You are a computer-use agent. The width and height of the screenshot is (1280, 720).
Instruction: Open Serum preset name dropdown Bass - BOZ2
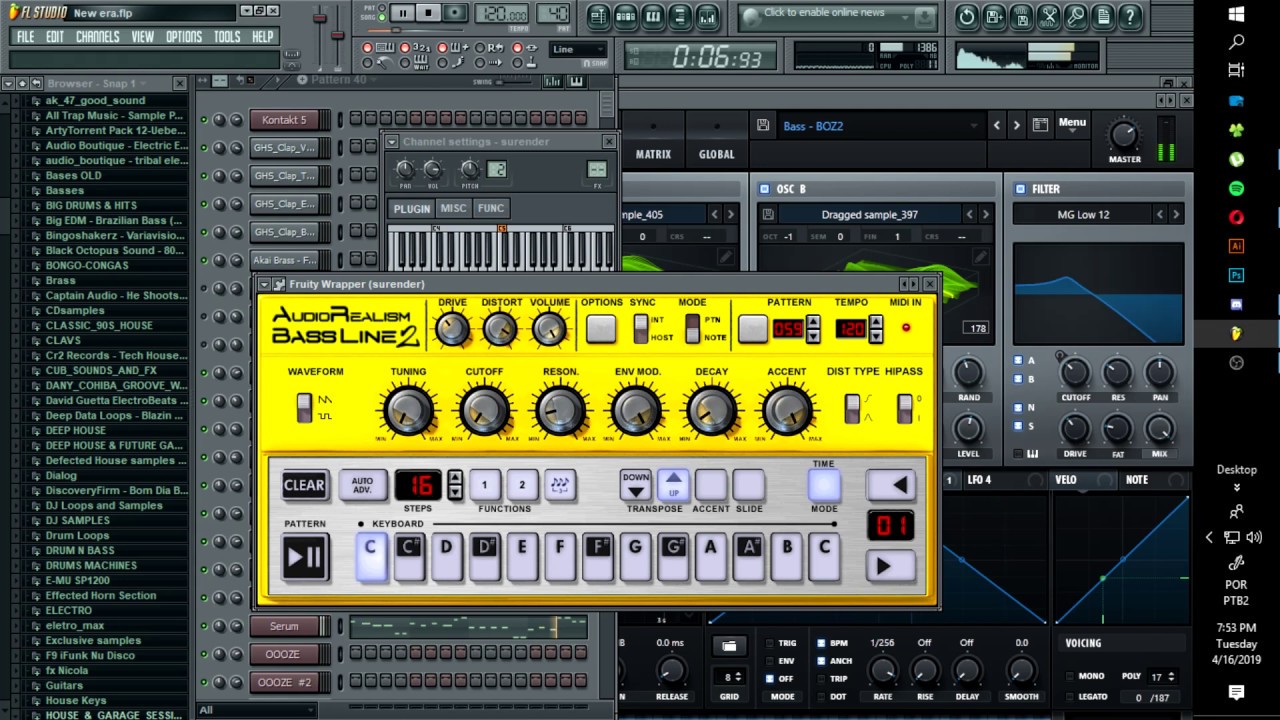880,126
